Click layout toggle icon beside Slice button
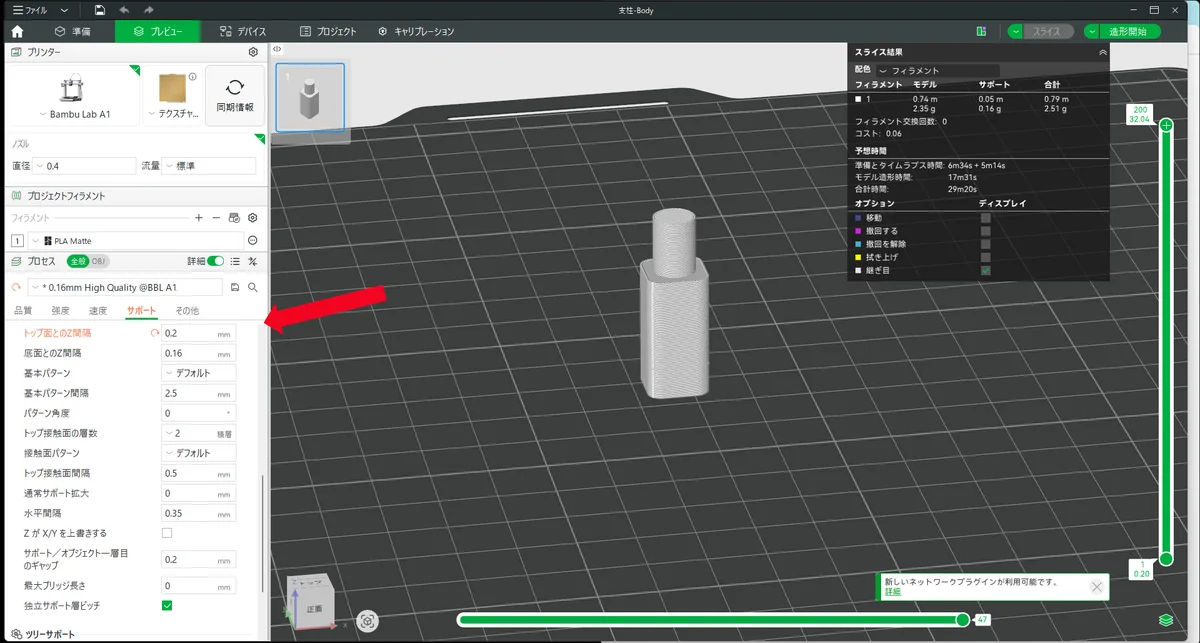 click(x=982, y=31)
